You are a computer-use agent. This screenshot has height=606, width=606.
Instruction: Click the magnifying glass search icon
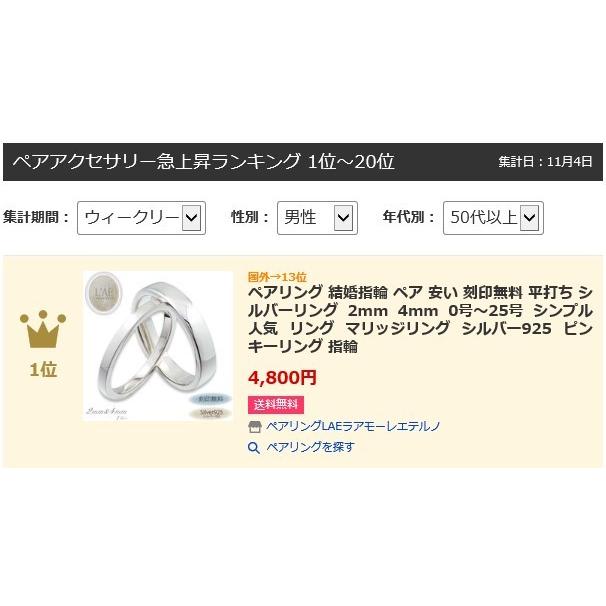(254, 448)
